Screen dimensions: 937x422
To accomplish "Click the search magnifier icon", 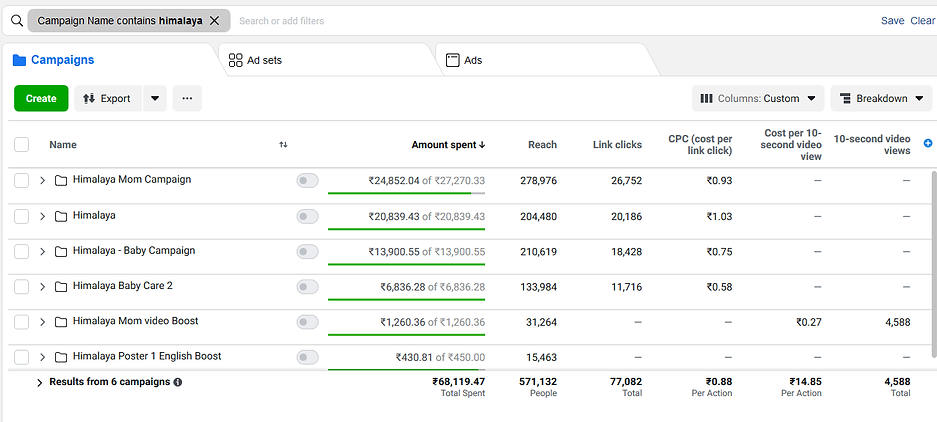I will (16, 20).
